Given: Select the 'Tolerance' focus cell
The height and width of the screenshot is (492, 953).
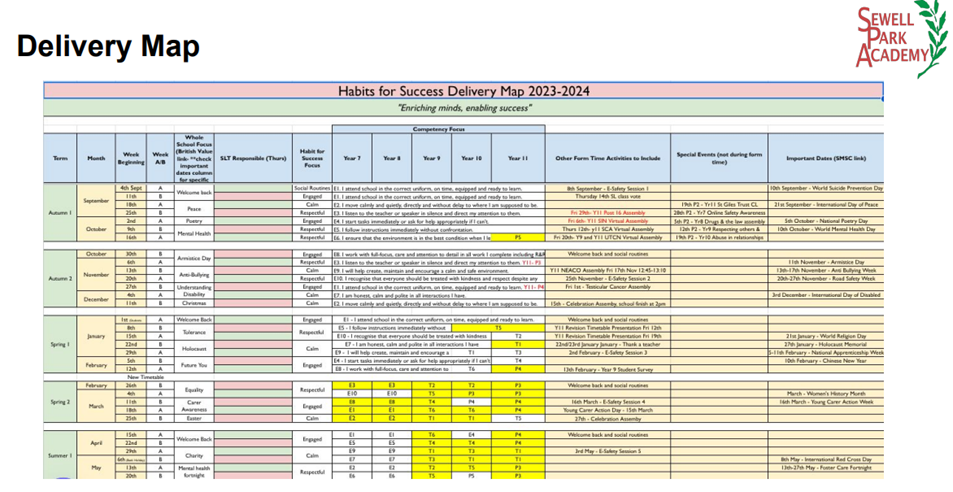Looking at the screenshot, I should (194, 332).
